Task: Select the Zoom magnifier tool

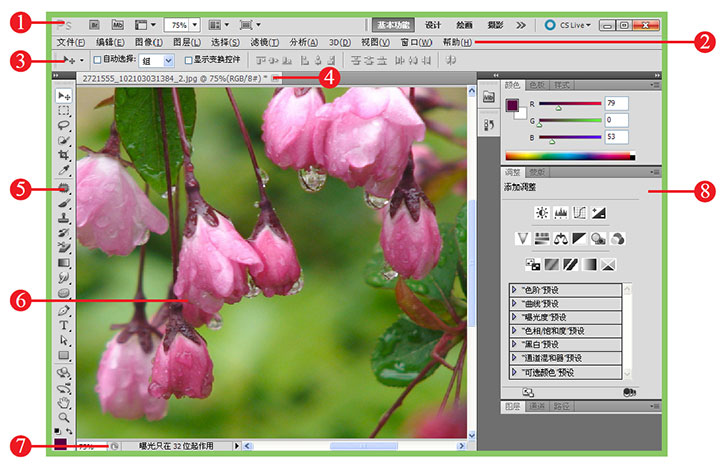Action: (64, 416)
